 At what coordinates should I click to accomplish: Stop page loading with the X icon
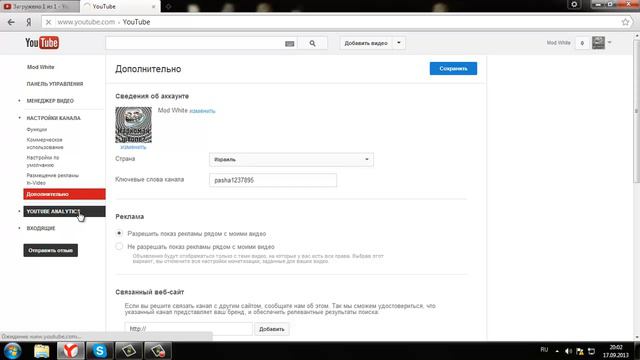pyautogui.click(x=48, y=22)
